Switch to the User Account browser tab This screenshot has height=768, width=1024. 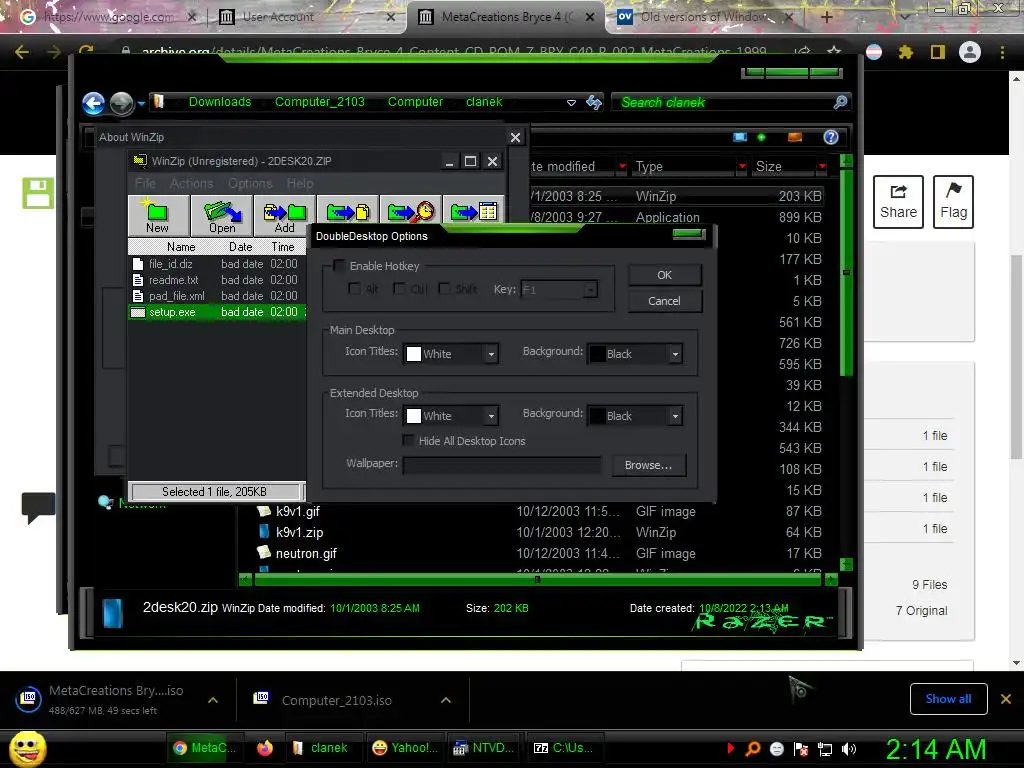(307, 17)
